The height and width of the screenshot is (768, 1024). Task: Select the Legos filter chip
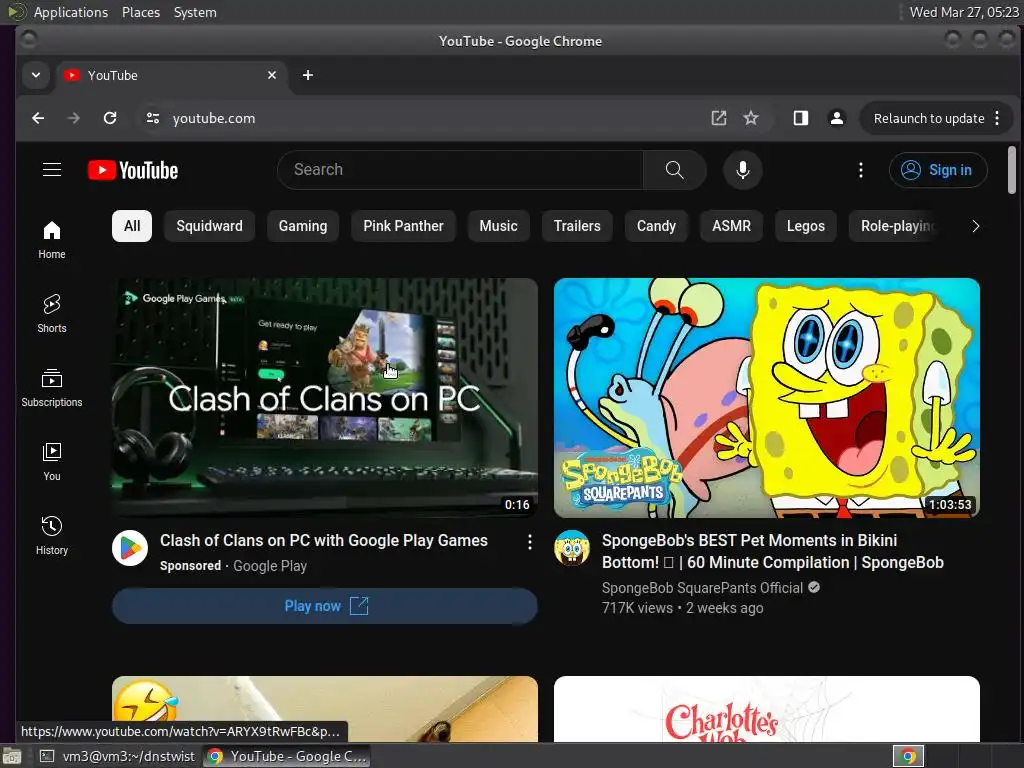(806, 226)
